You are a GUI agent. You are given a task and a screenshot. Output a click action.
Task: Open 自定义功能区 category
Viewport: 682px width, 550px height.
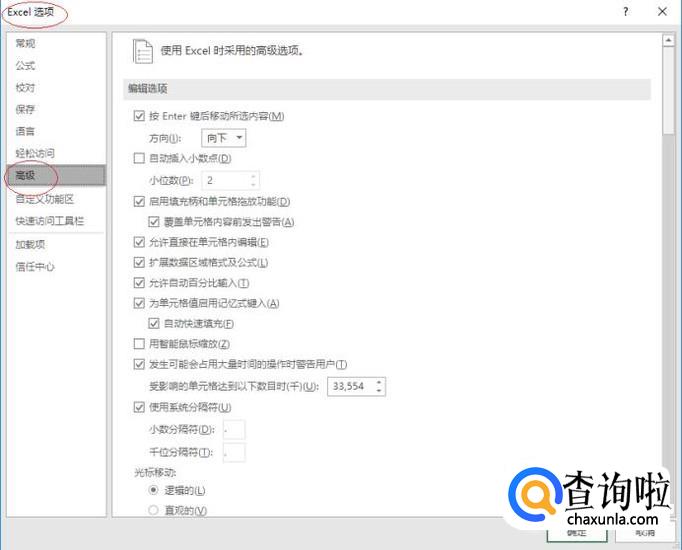click(45, 199)
